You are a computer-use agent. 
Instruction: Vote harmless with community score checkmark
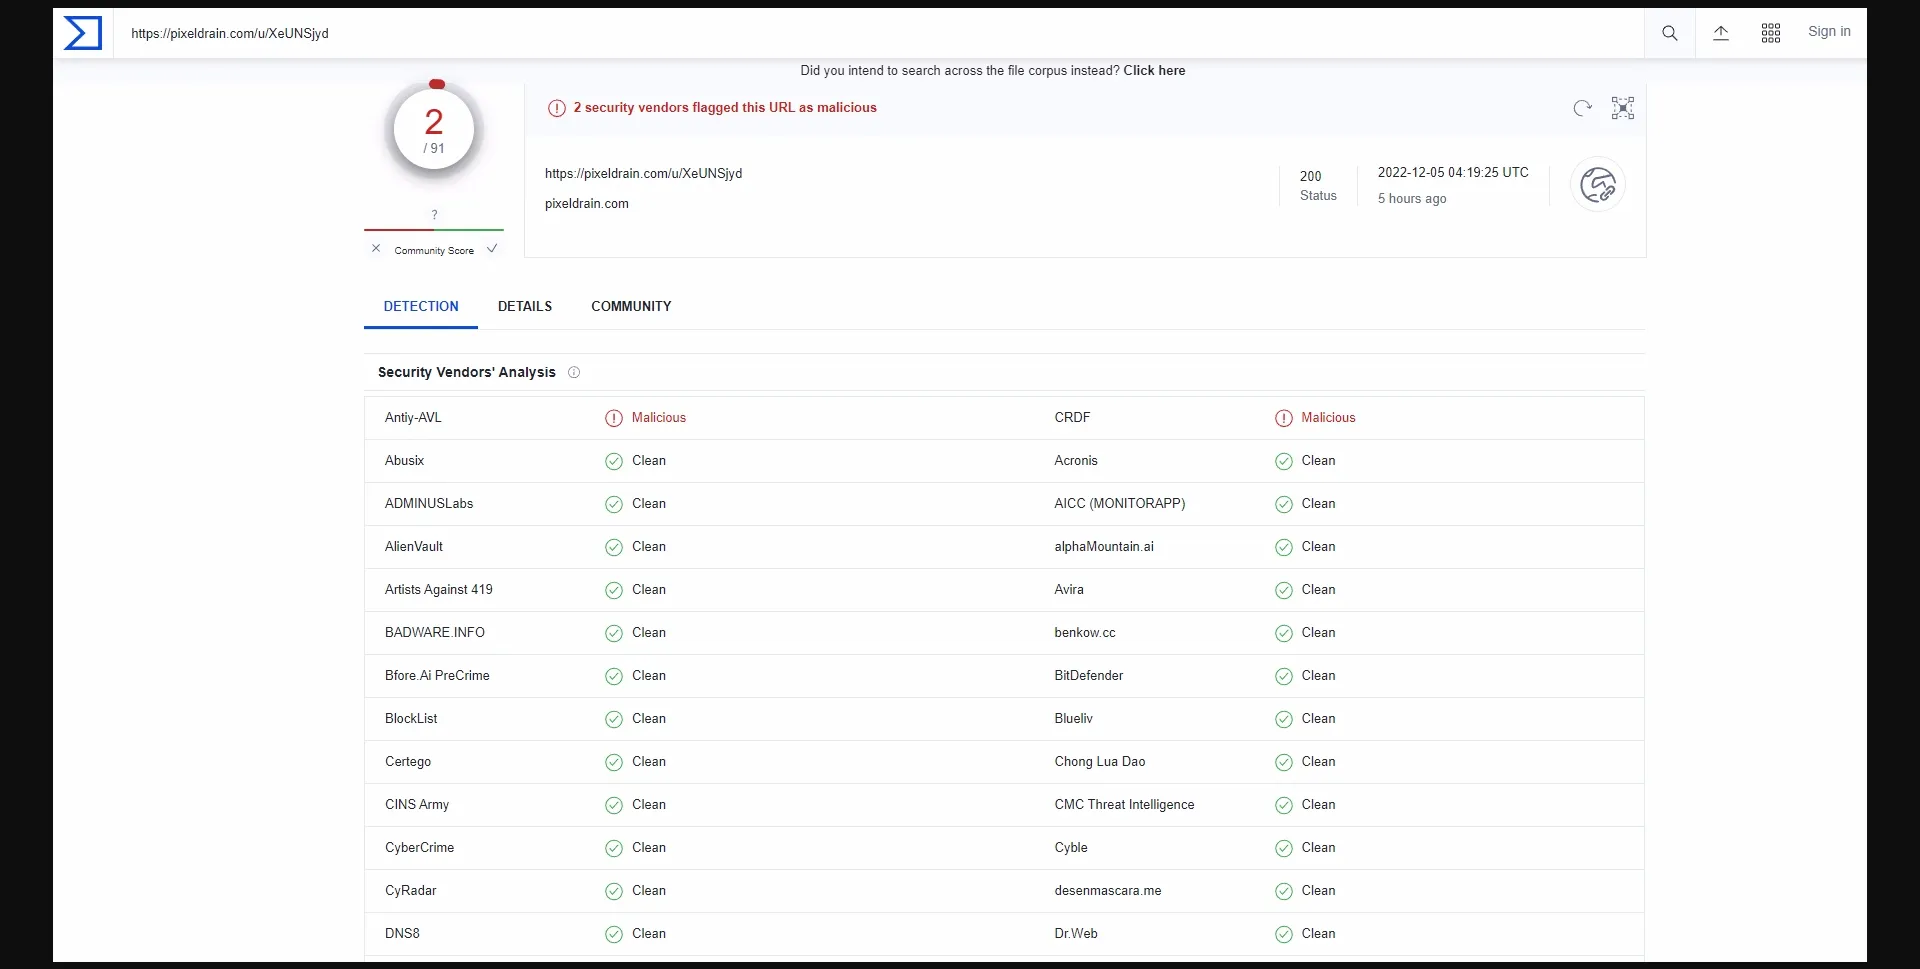tap(492, 249)
